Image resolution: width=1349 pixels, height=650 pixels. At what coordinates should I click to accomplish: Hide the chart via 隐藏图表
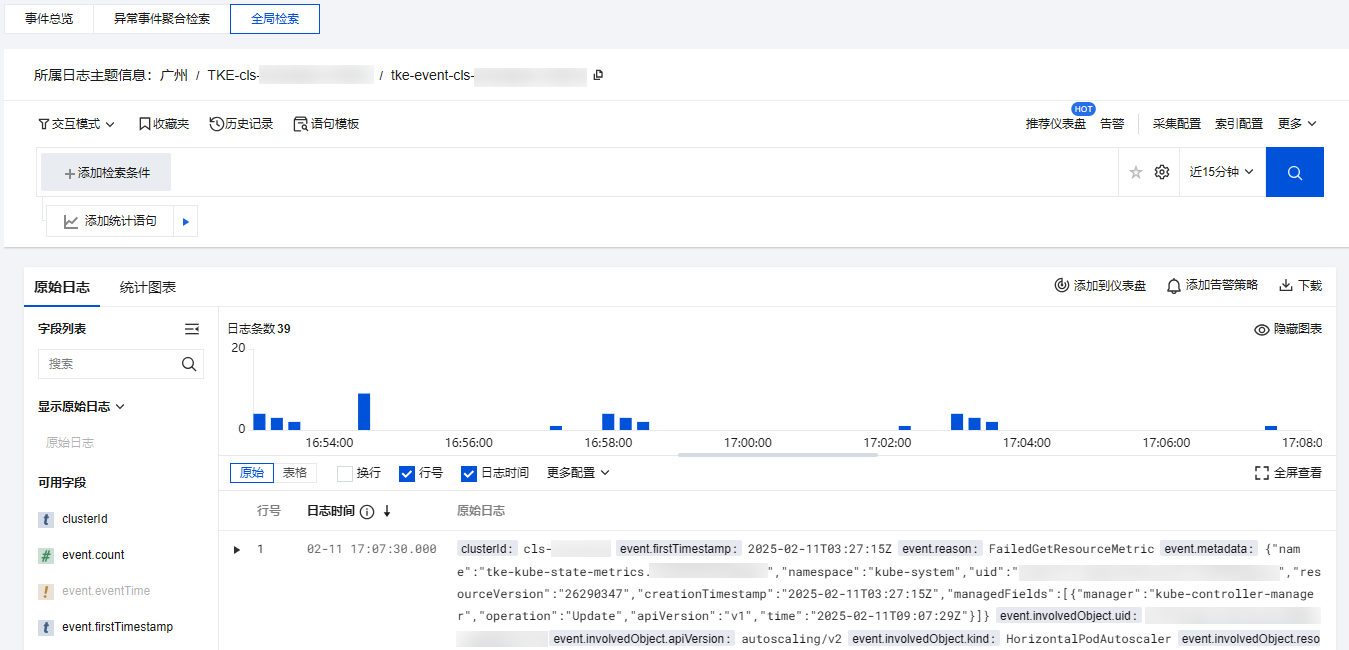(1288, 329)
